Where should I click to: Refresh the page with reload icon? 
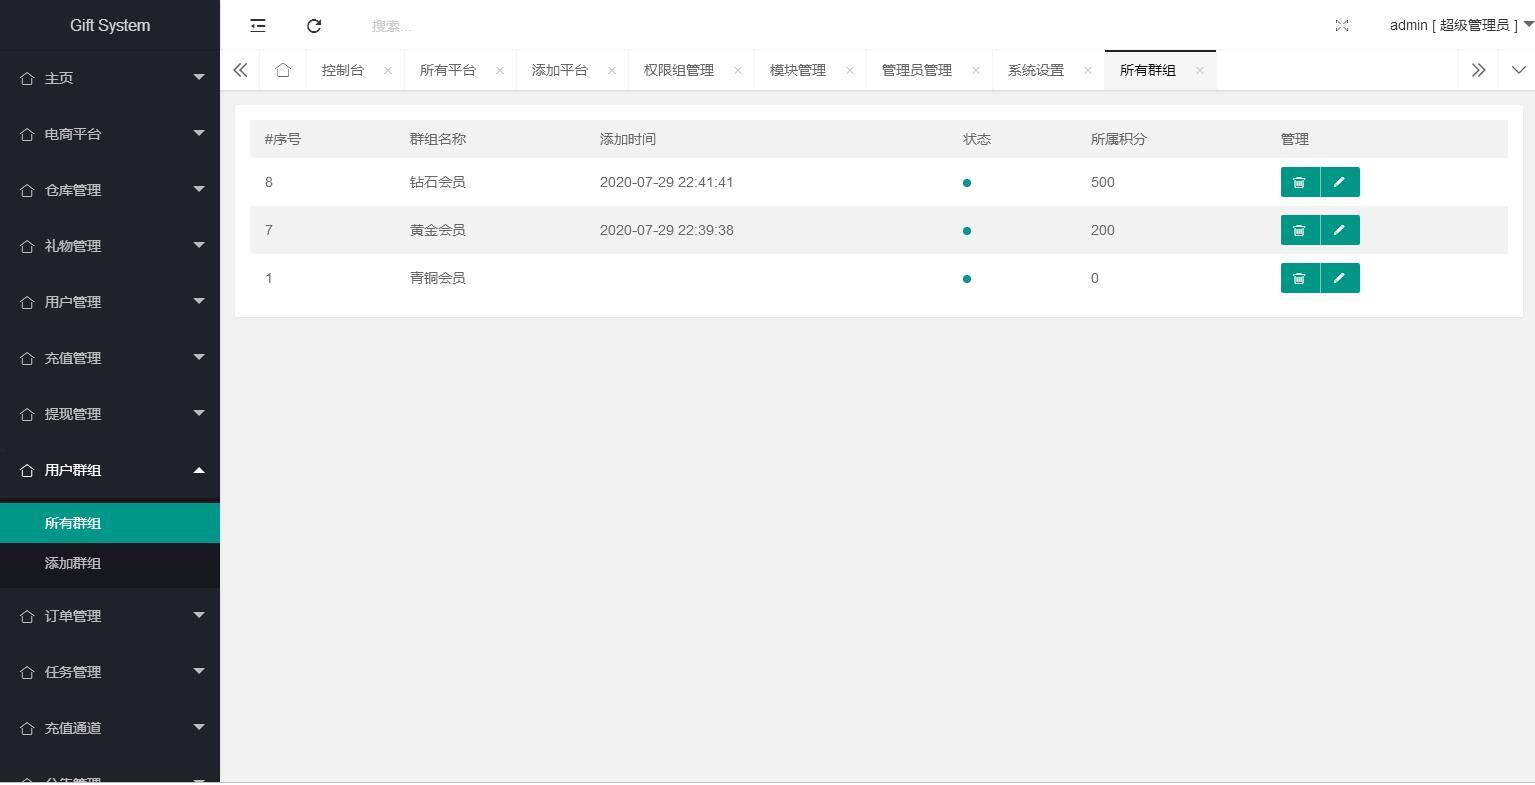[314, 25]
